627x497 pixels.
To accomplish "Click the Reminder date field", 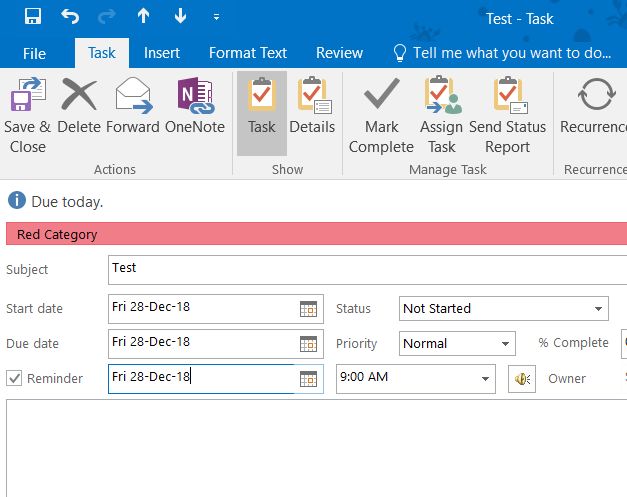I will [202, 378].
